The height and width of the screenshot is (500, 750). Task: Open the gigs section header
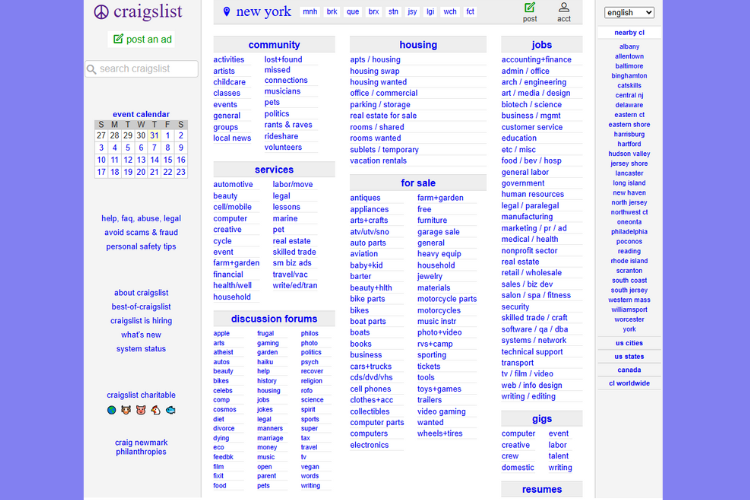click(541, 419)
